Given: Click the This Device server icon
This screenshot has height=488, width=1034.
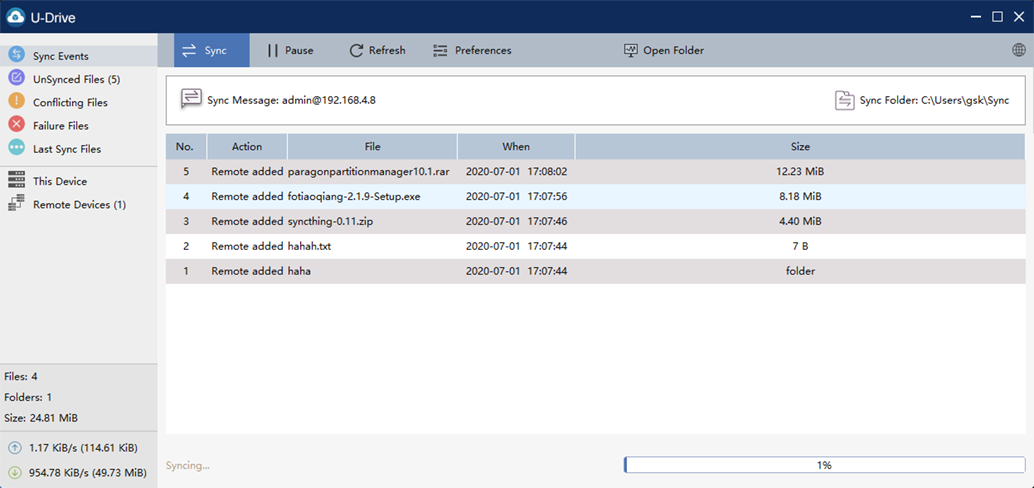Looking at the screenshot, I should [16, 181].
